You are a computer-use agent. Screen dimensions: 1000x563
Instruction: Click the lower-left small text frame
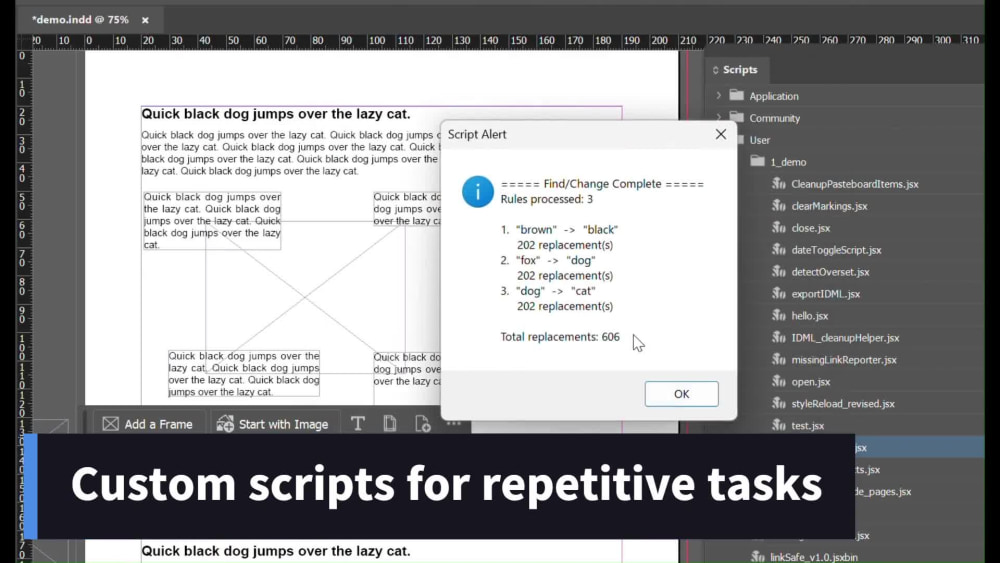[x=244, y=374]
